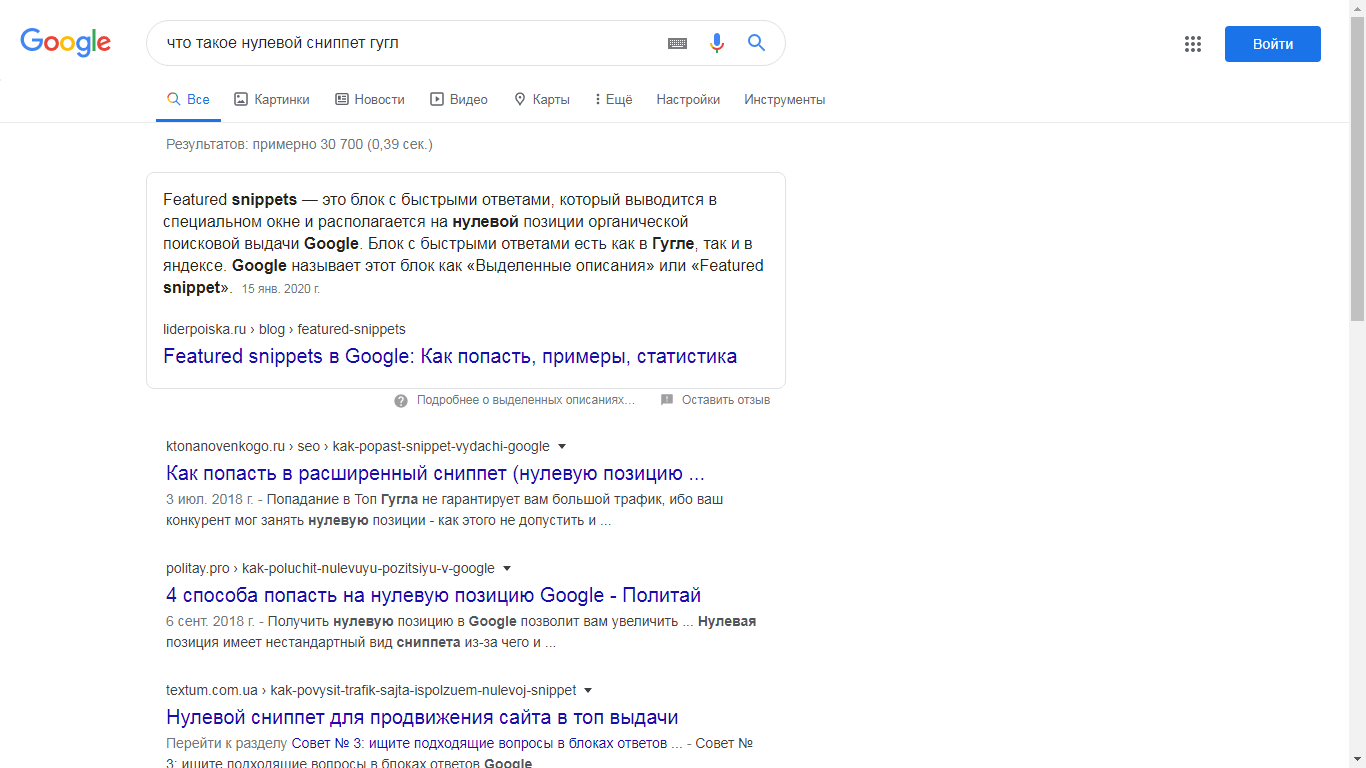Open the Как попасть в расширенный сниппет result
This screenshot has width=1366, height=768.
(x=435, y=473)
